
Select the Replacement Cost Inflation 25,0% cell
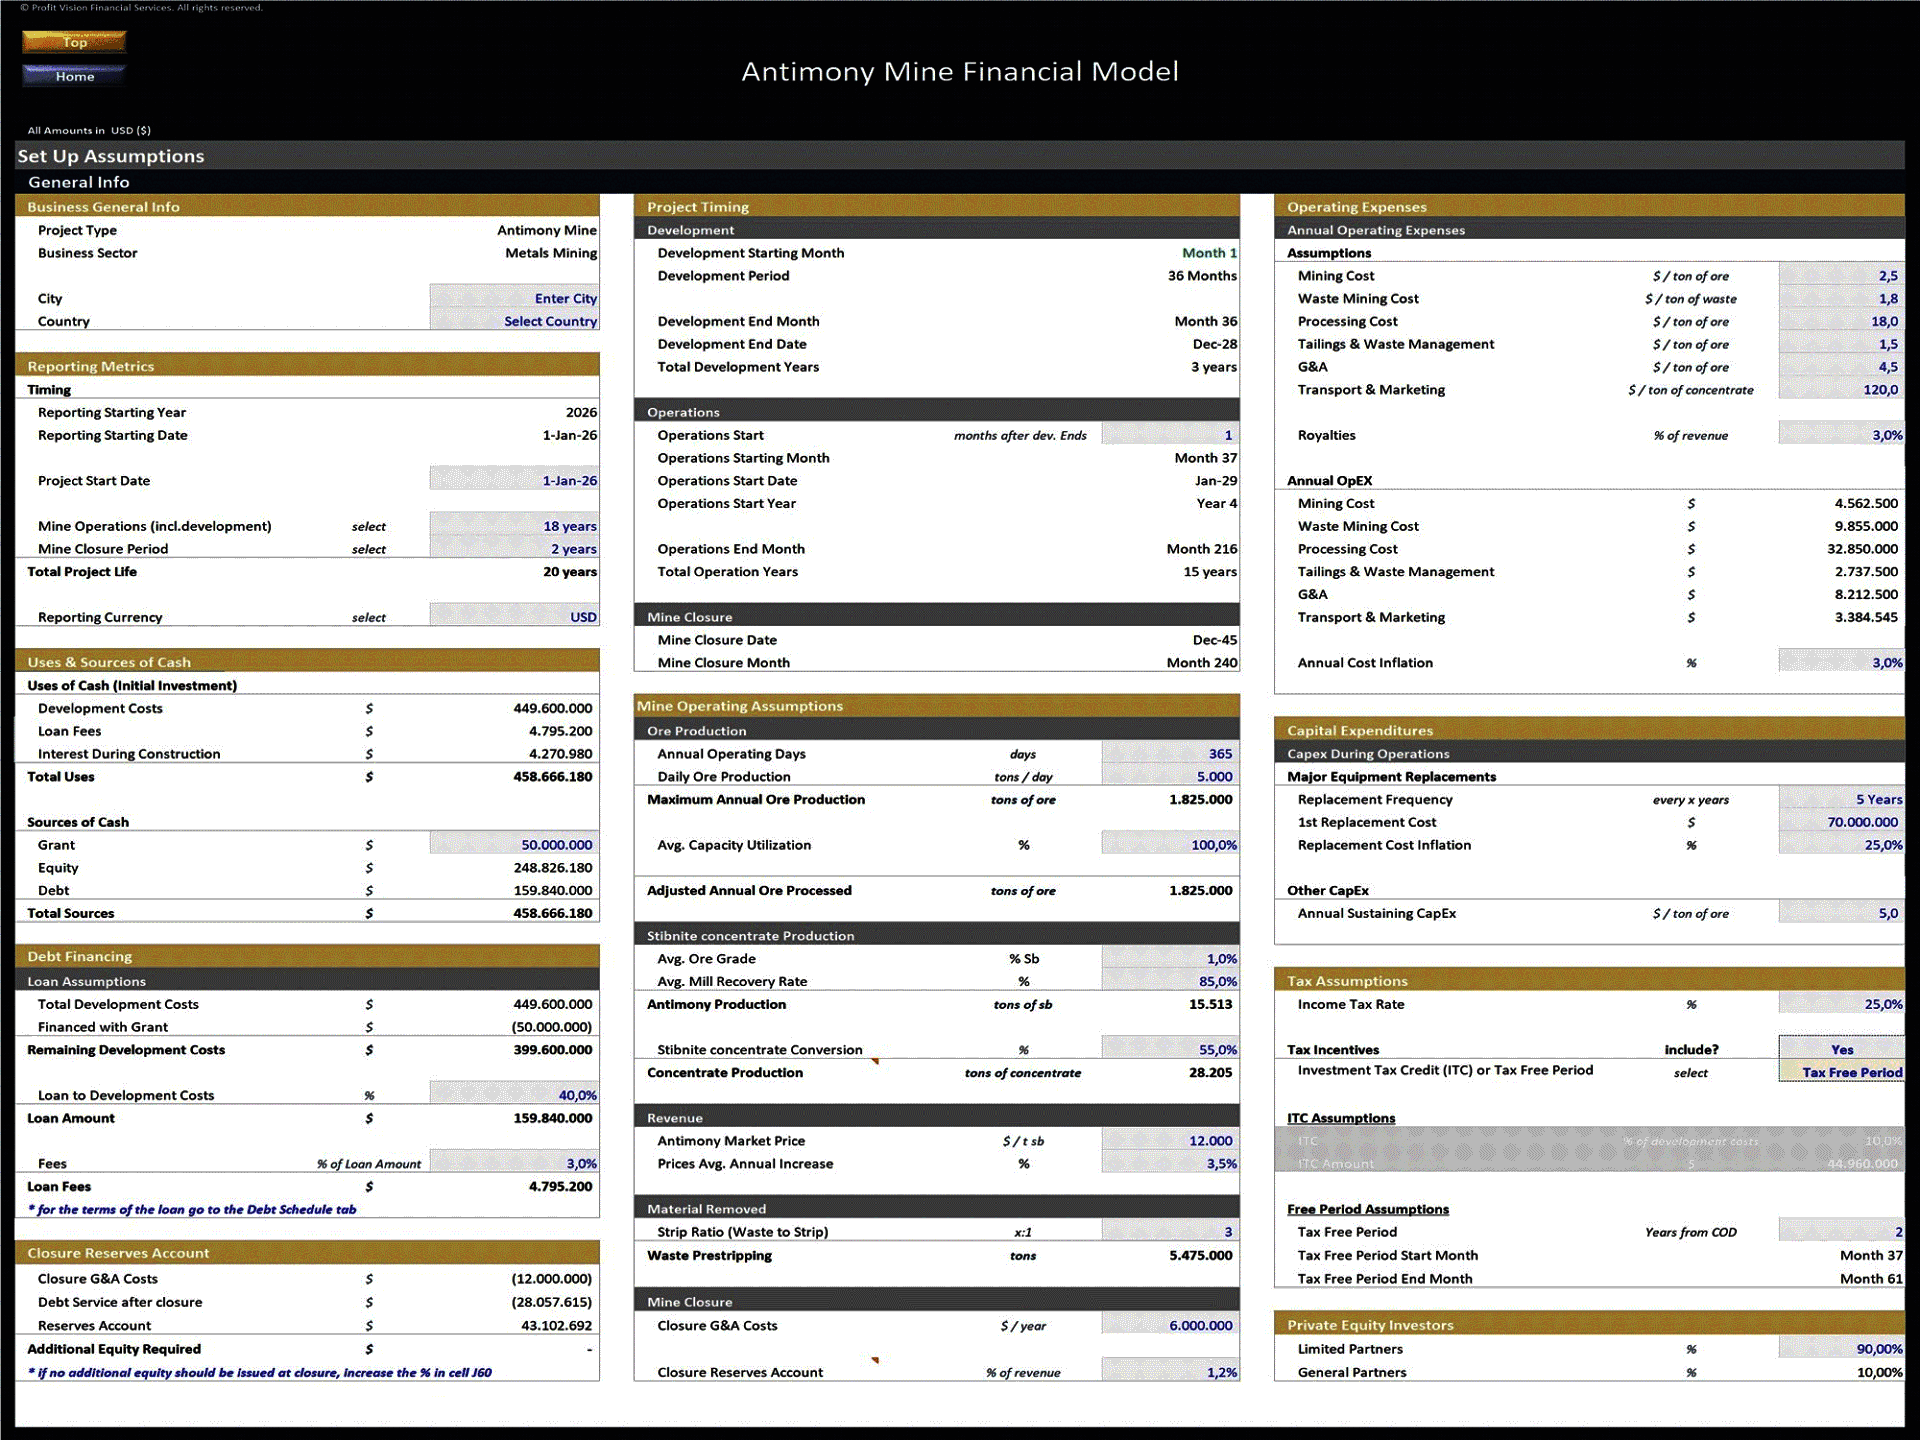click(1841, 845)
